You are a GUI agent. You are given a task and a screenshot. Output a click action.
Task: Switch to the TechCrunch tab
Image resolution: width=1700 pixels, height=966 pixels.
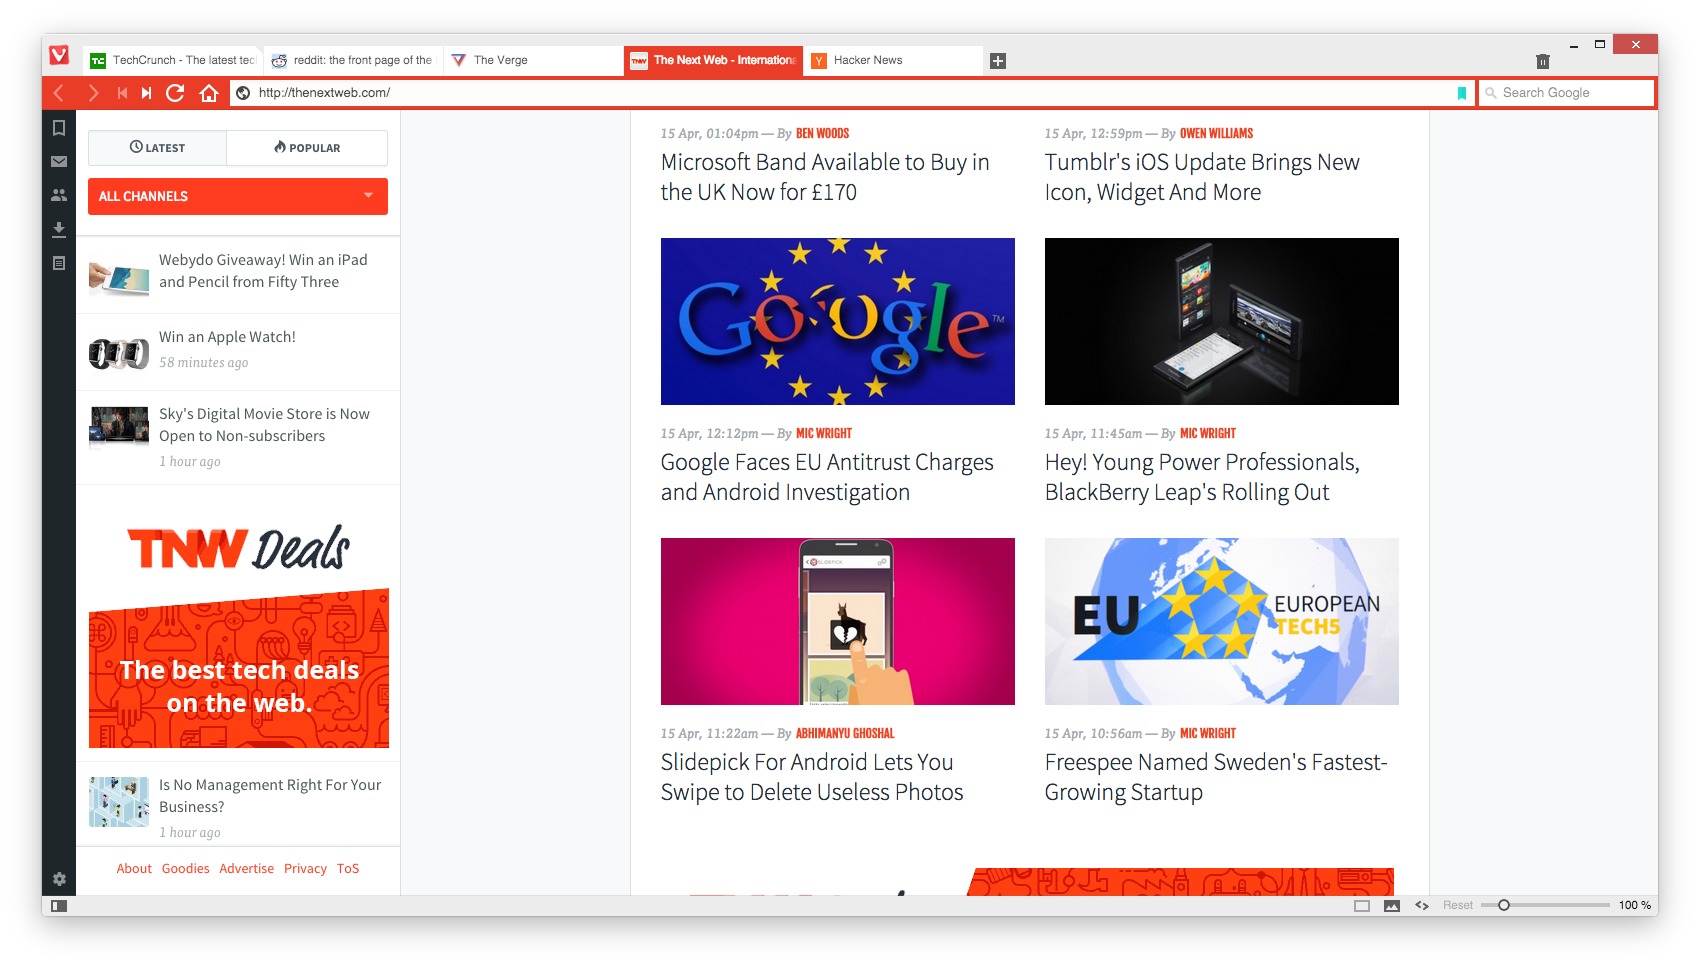pos(174,60)
